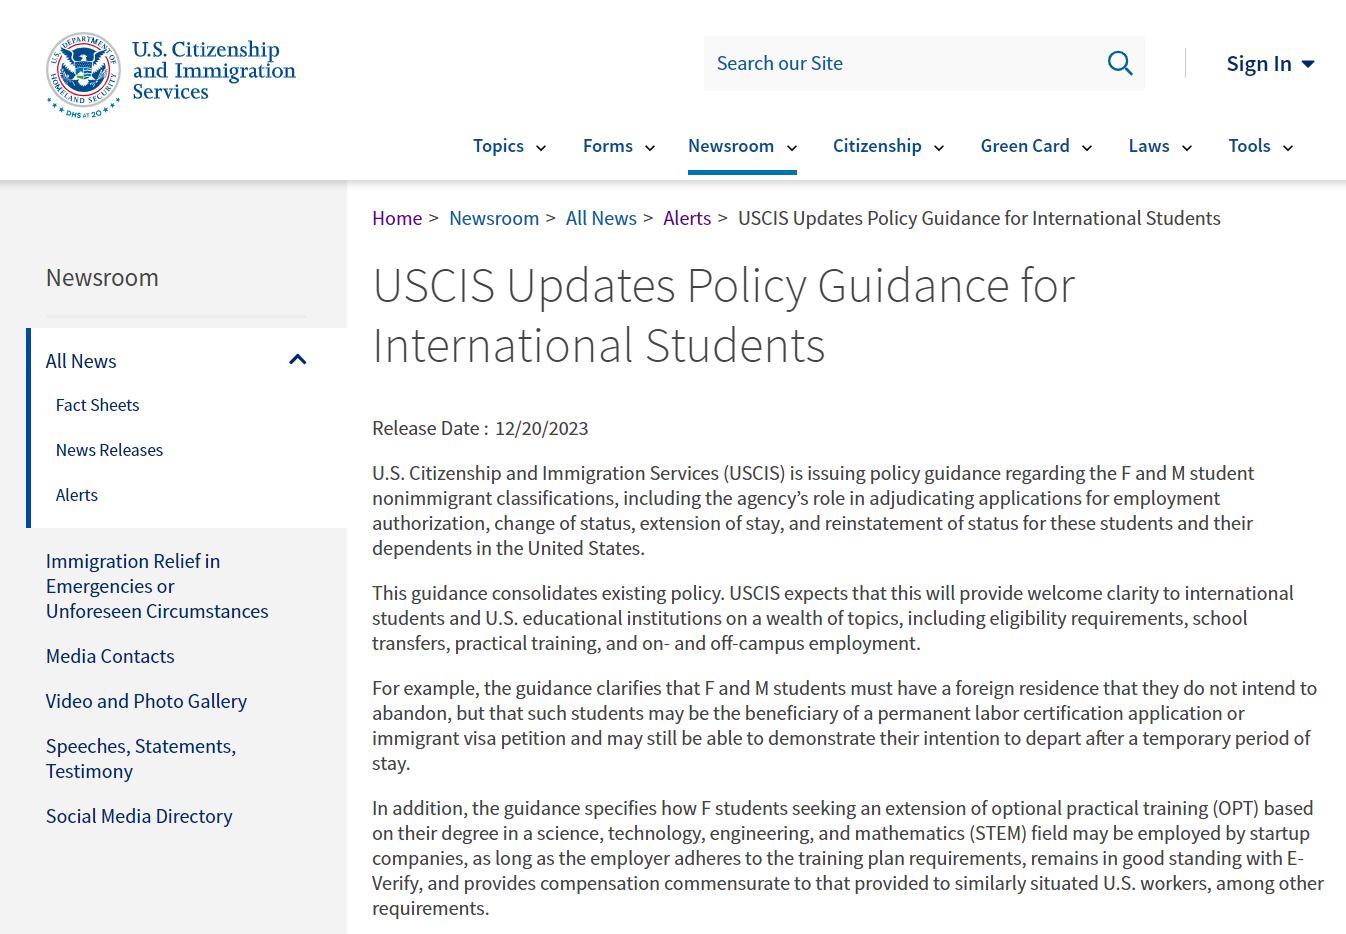The width and height of the screenshot is (1346, 934).
Task: Open Media Contacts sidebar link
Action: 110,656
